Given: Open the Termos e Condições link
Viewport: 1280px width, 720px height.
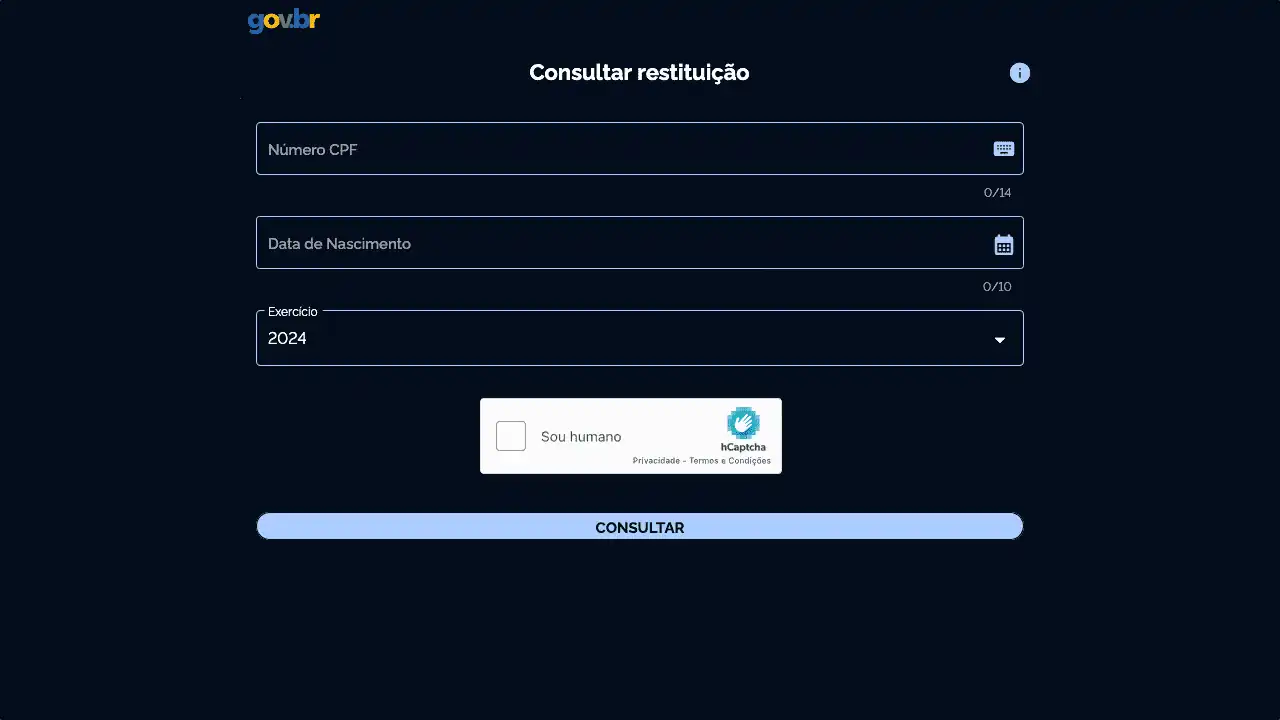Looking at the screenshot, I should coord(730,461).
